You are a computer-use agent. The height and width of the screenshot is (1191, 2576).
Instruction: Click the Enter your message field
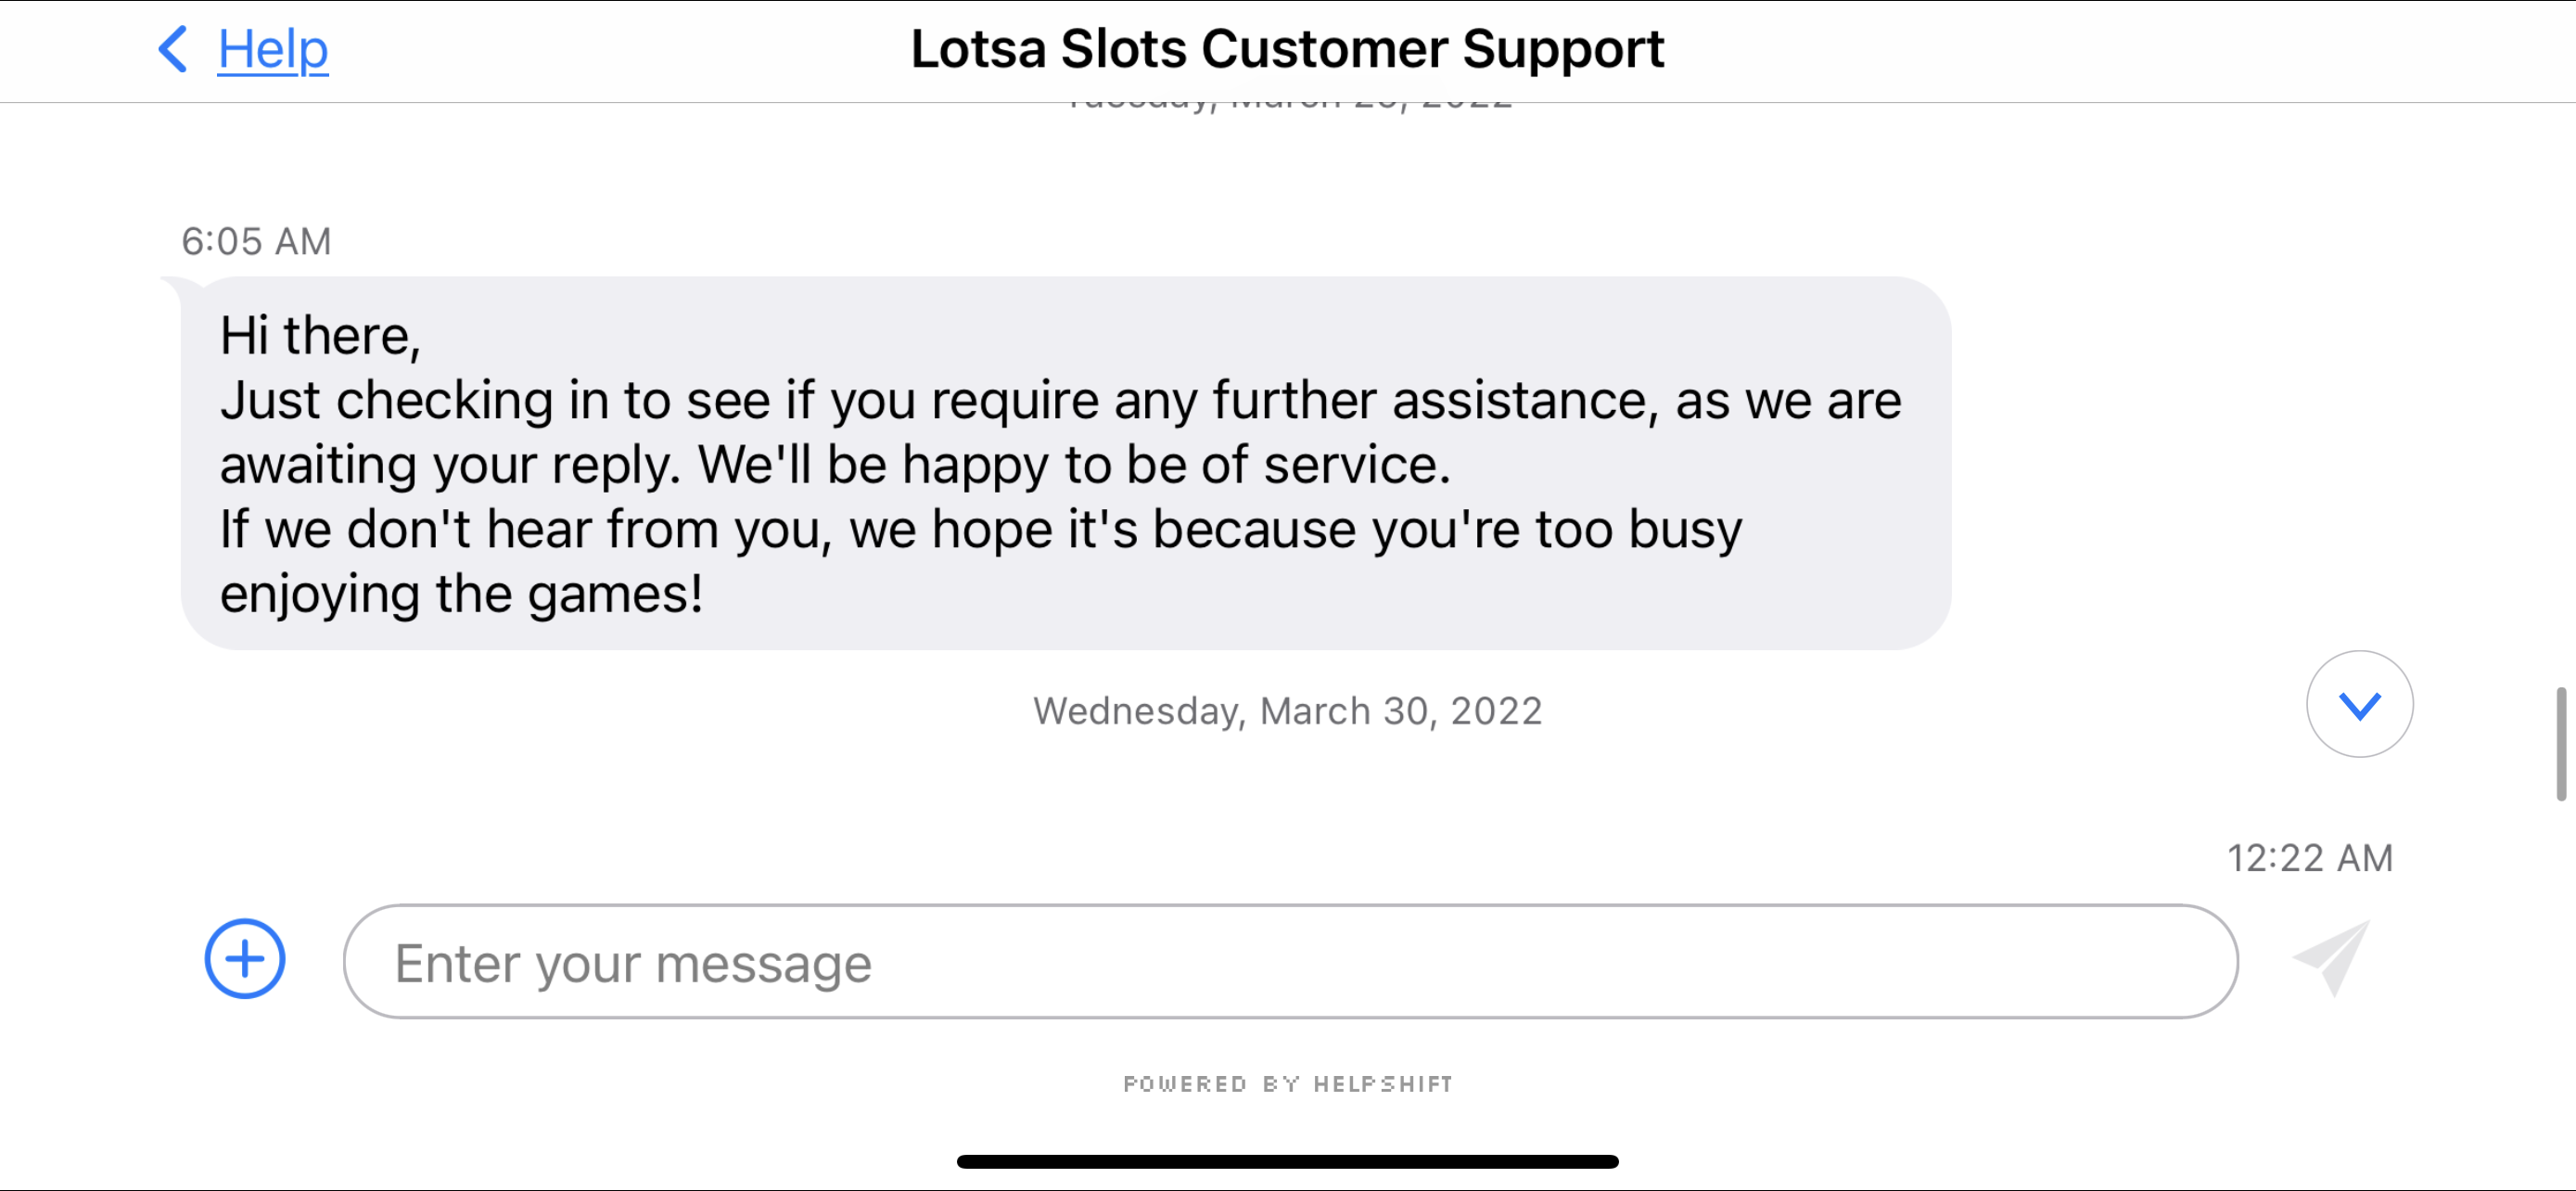[x=1288, y=961]
